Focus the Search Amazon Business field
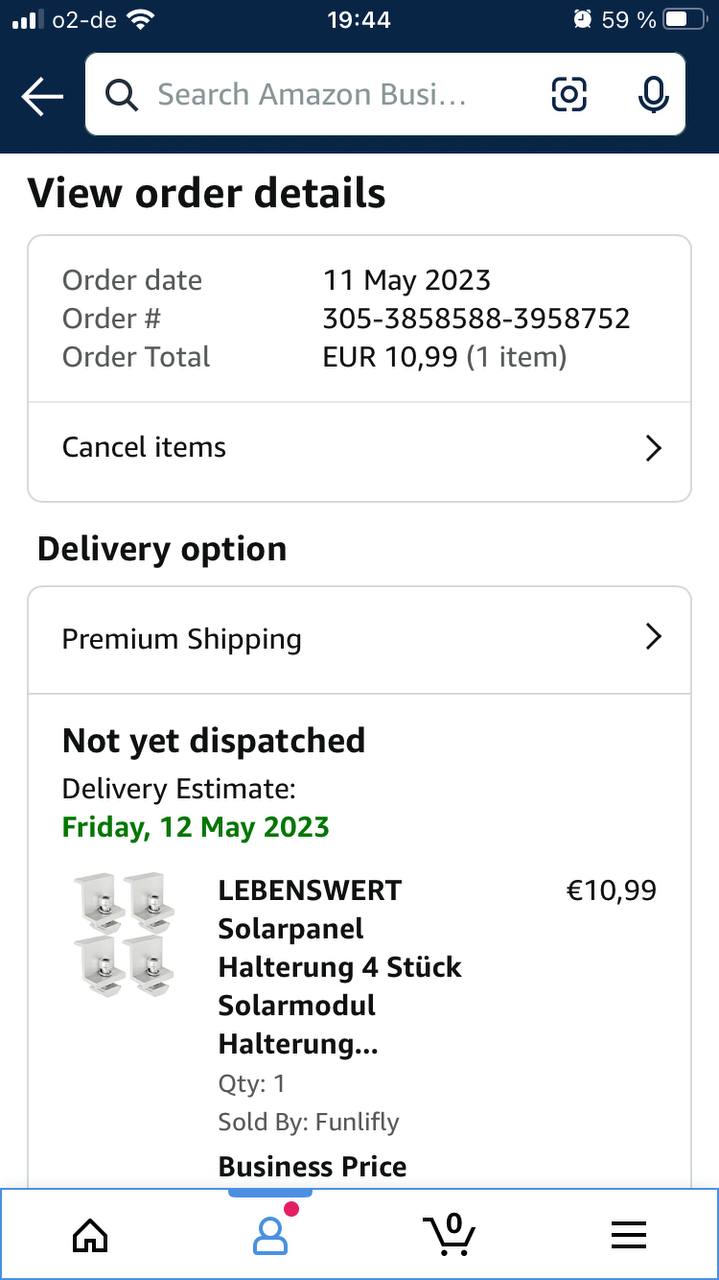Screen dimensions: 719x1280 [x=312, y=95]
